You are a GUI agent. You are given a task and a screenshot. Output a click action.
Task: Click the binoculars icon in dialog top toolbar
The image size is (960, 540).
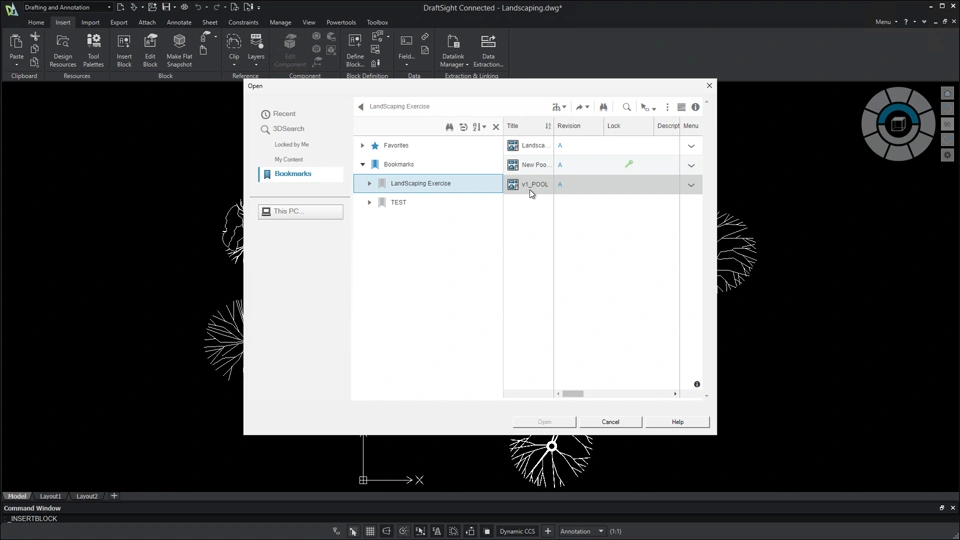603,107
